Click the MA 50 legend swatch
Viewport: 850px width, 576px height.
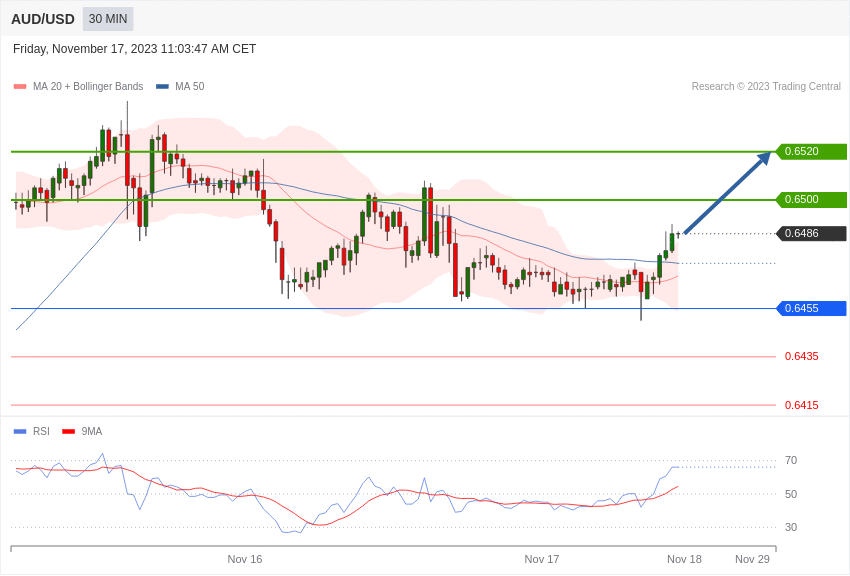pyautogui.click(x=162, y=87)
